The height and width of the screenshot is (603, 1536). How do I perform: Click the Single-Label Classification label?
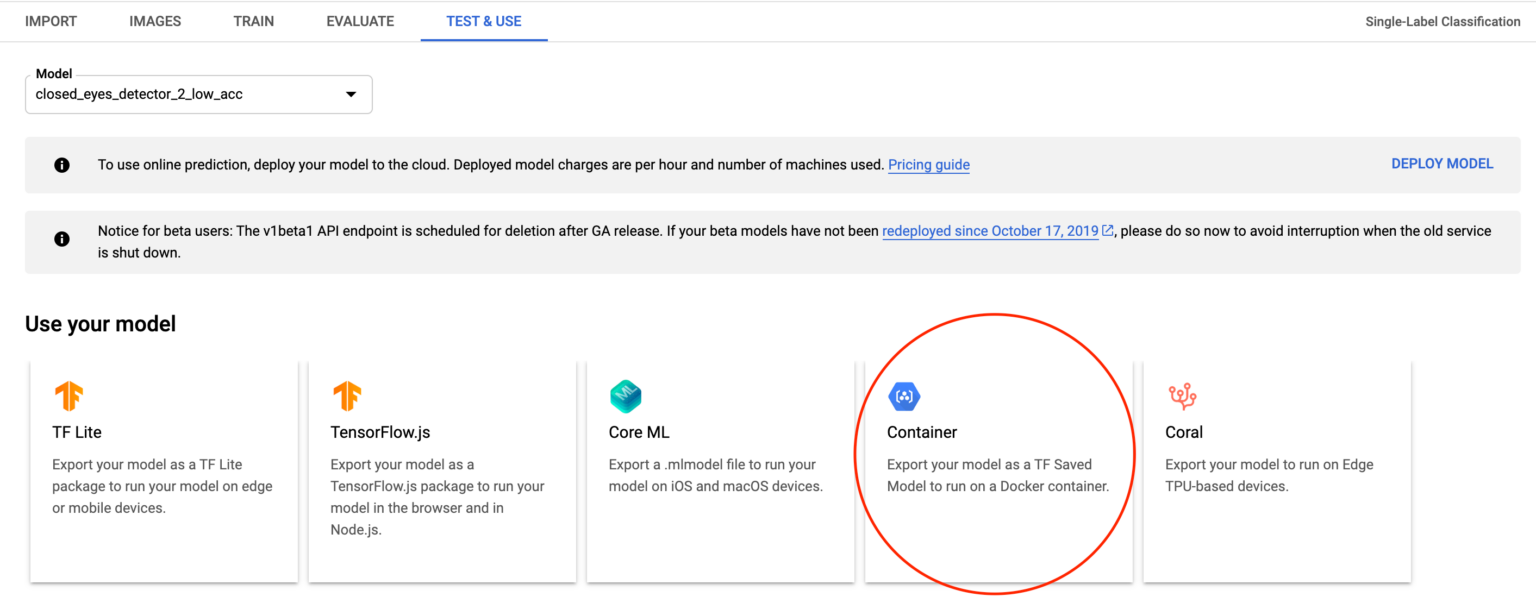[x=1442, y=20]
